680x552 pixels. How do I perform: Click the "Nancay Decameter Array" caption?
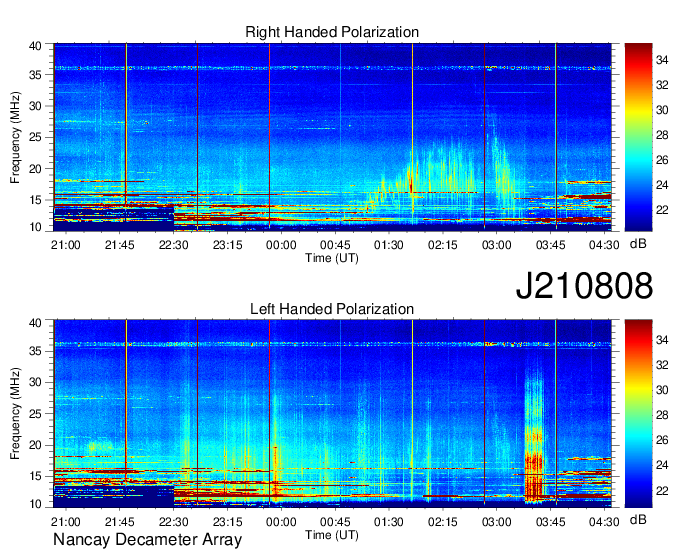coord(147,539)
